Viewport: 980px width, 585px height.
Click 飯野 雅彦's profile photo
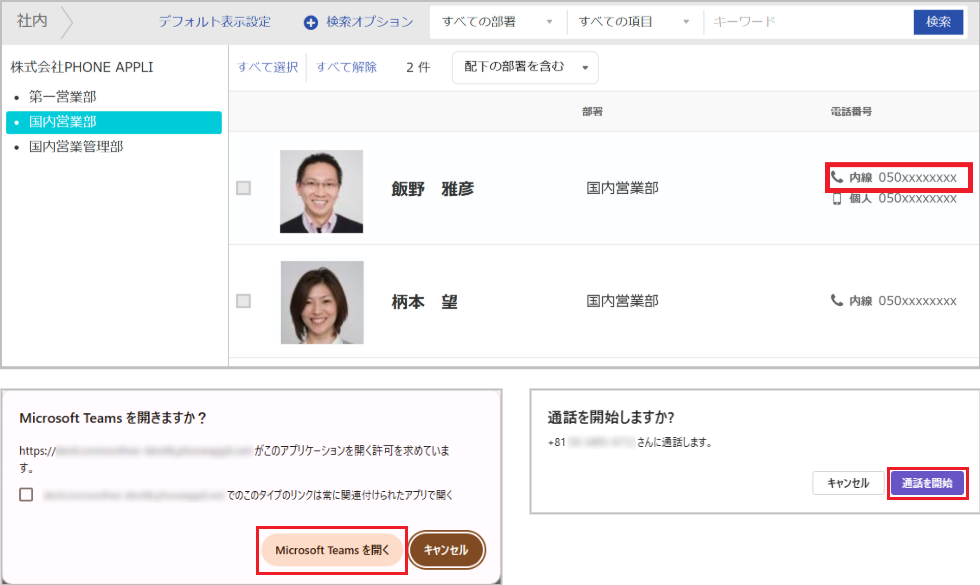click(321, 191)
